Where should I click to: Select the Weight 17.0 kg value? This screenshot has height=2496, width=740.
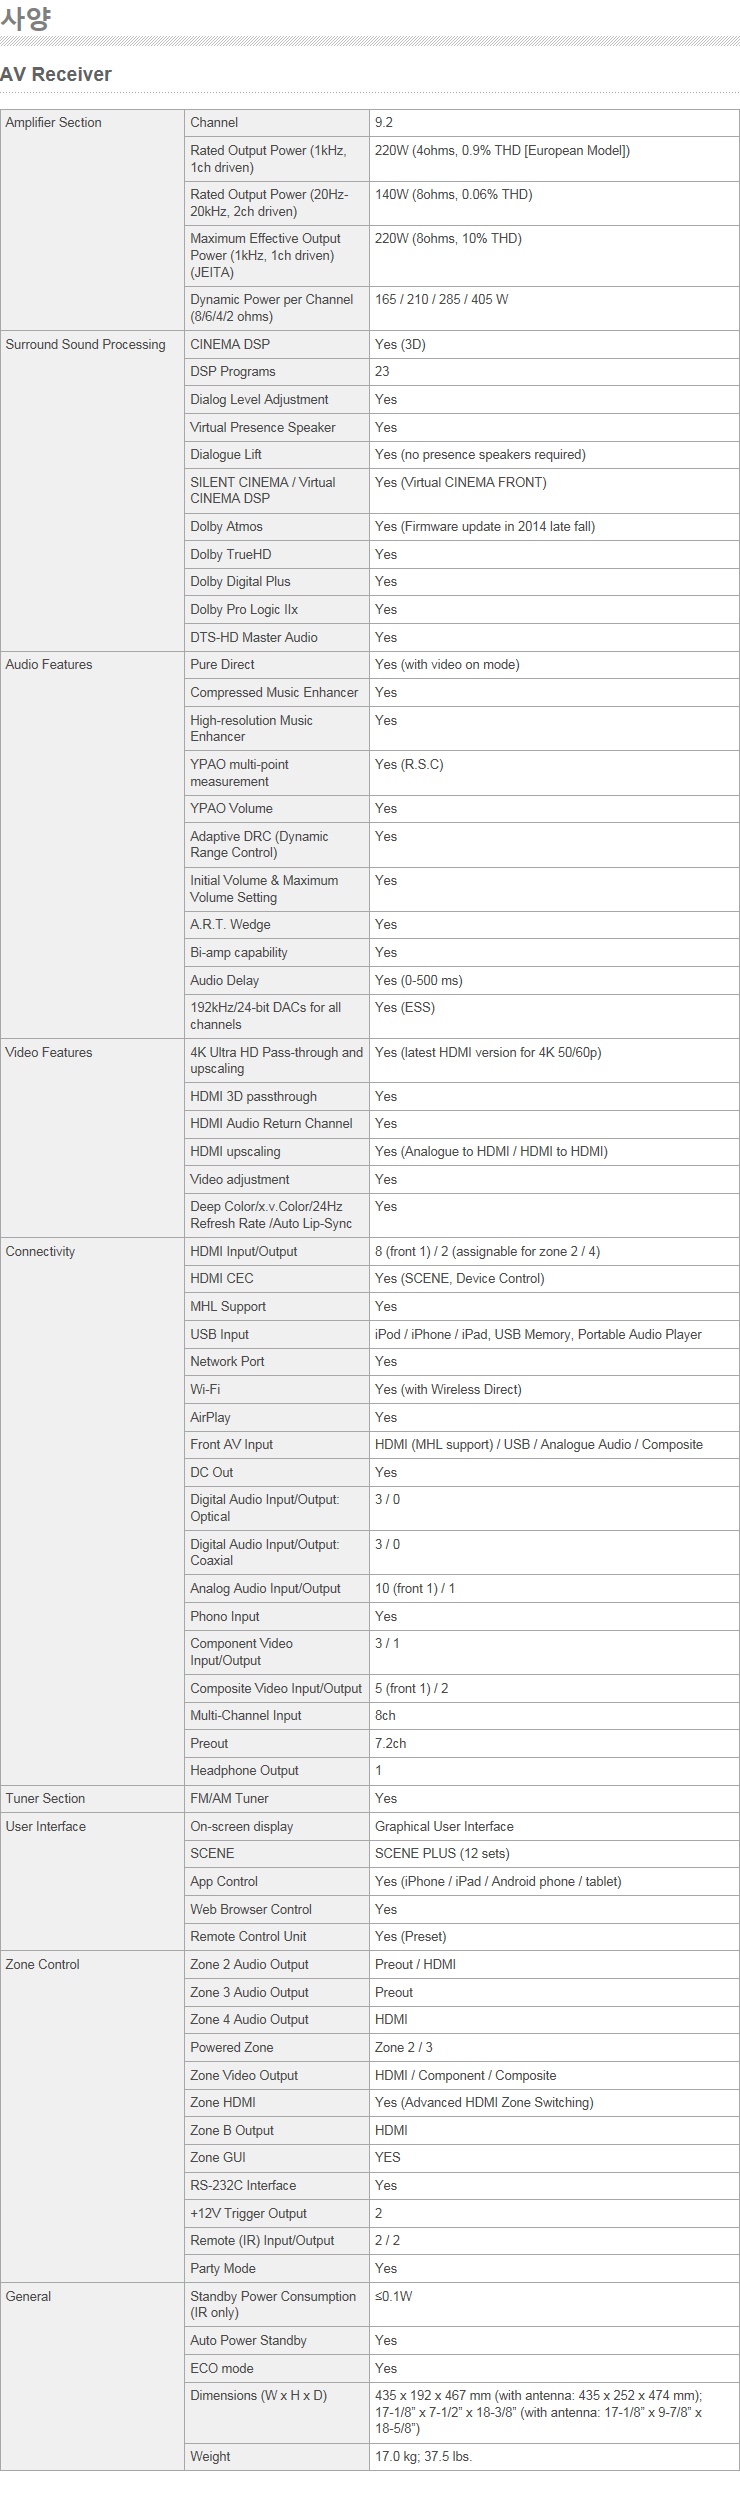click(423, 2456)
